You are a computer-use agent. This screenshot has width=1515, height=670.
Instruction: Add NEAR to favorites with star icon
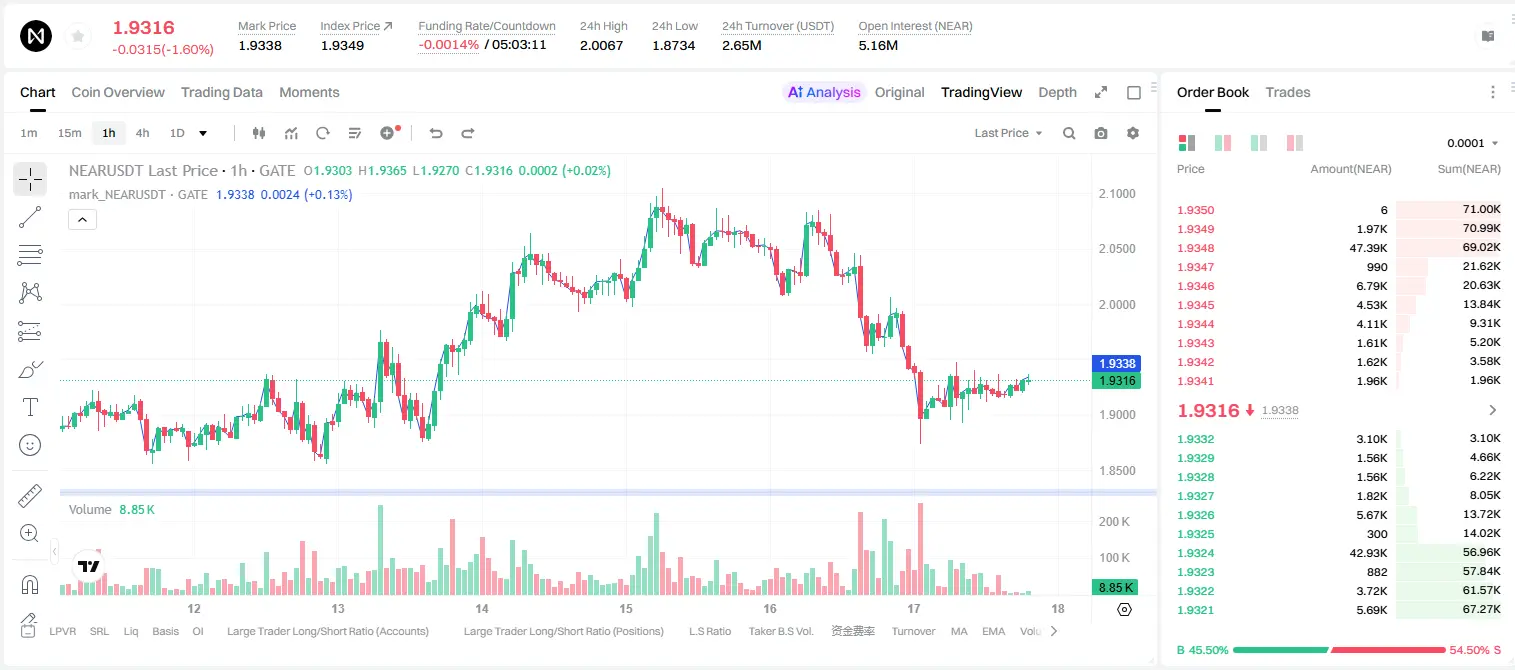tap(78, 37)
